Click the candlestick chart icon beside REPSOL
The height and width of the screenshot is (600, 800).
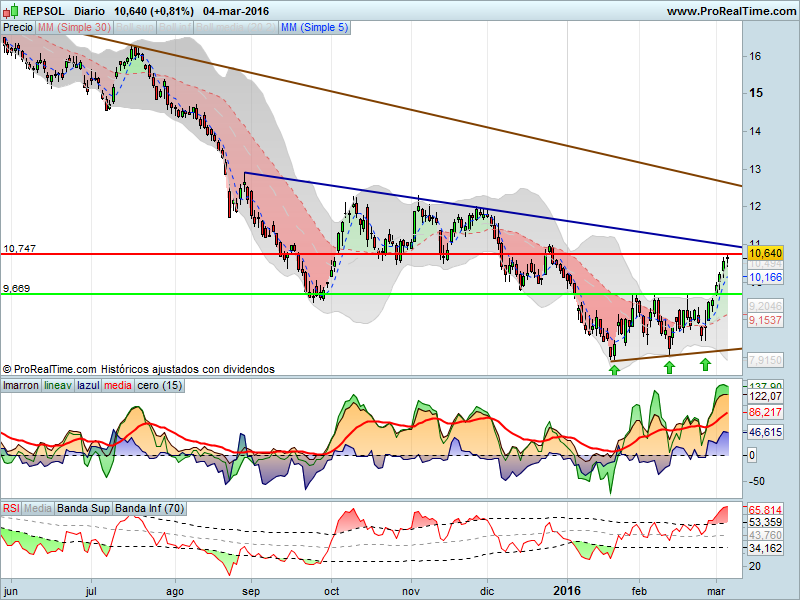tap(11, 10)
